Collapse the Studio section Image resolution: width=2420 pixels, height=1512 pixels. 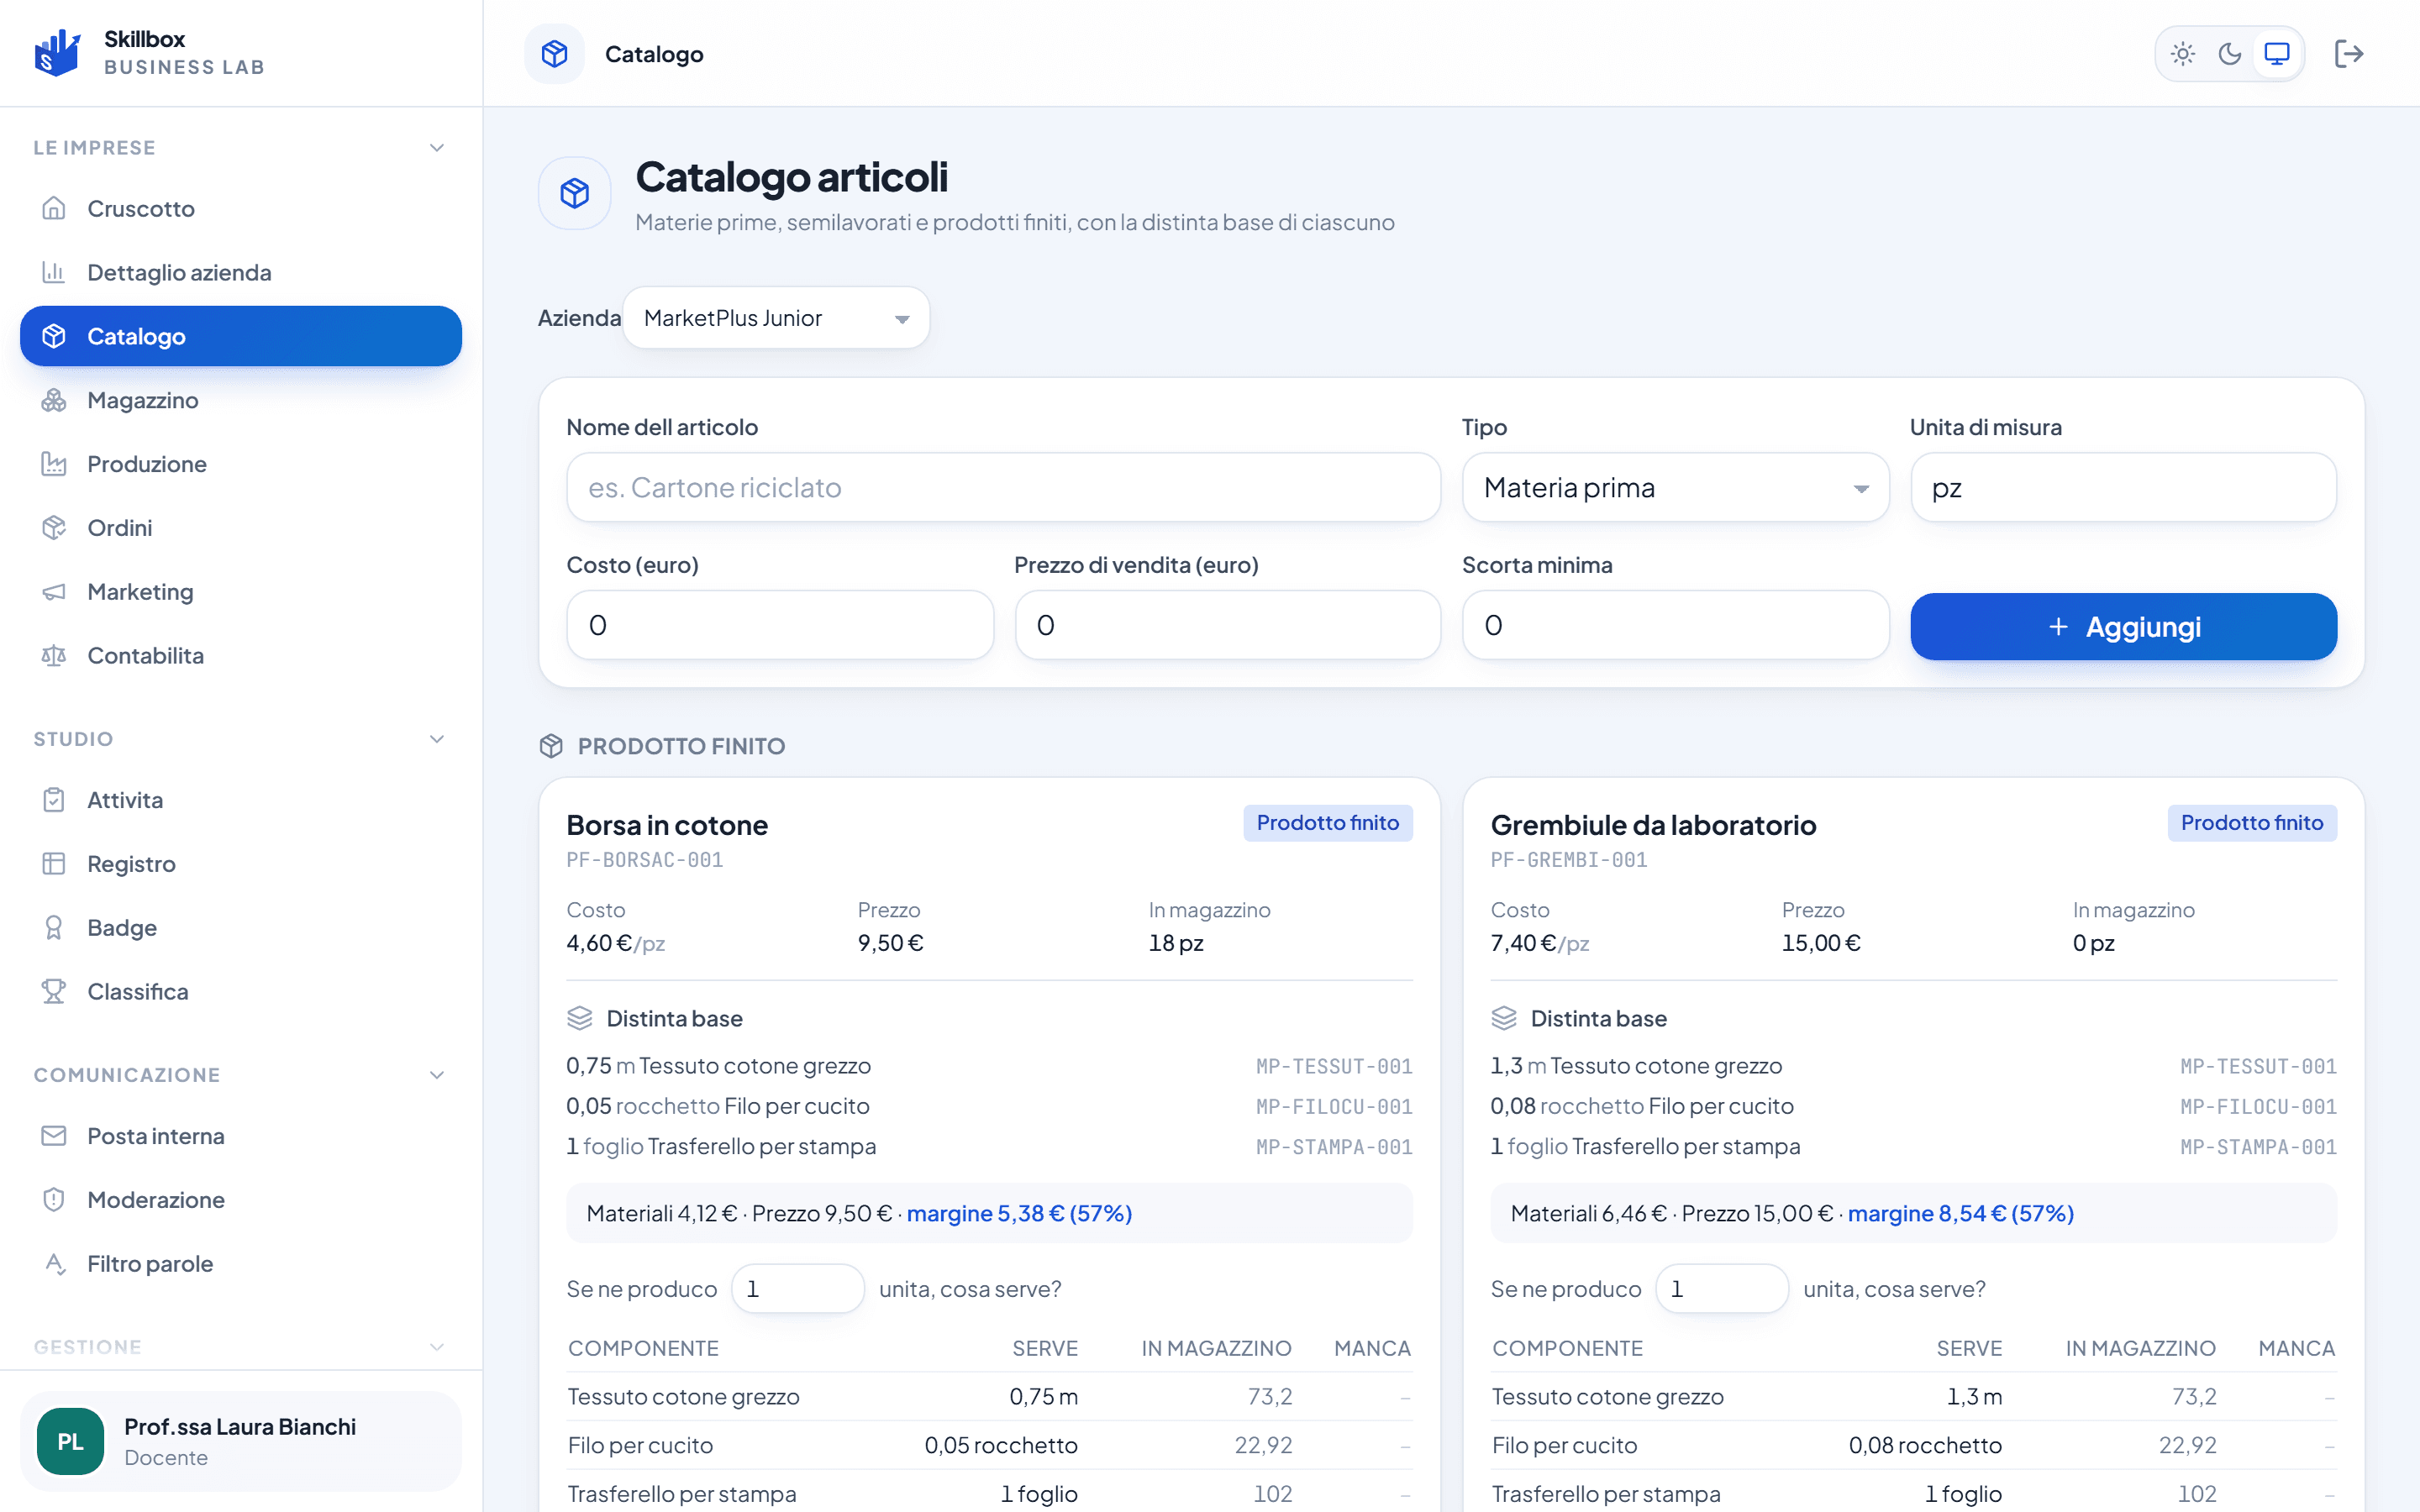click(x=437, y=739)
